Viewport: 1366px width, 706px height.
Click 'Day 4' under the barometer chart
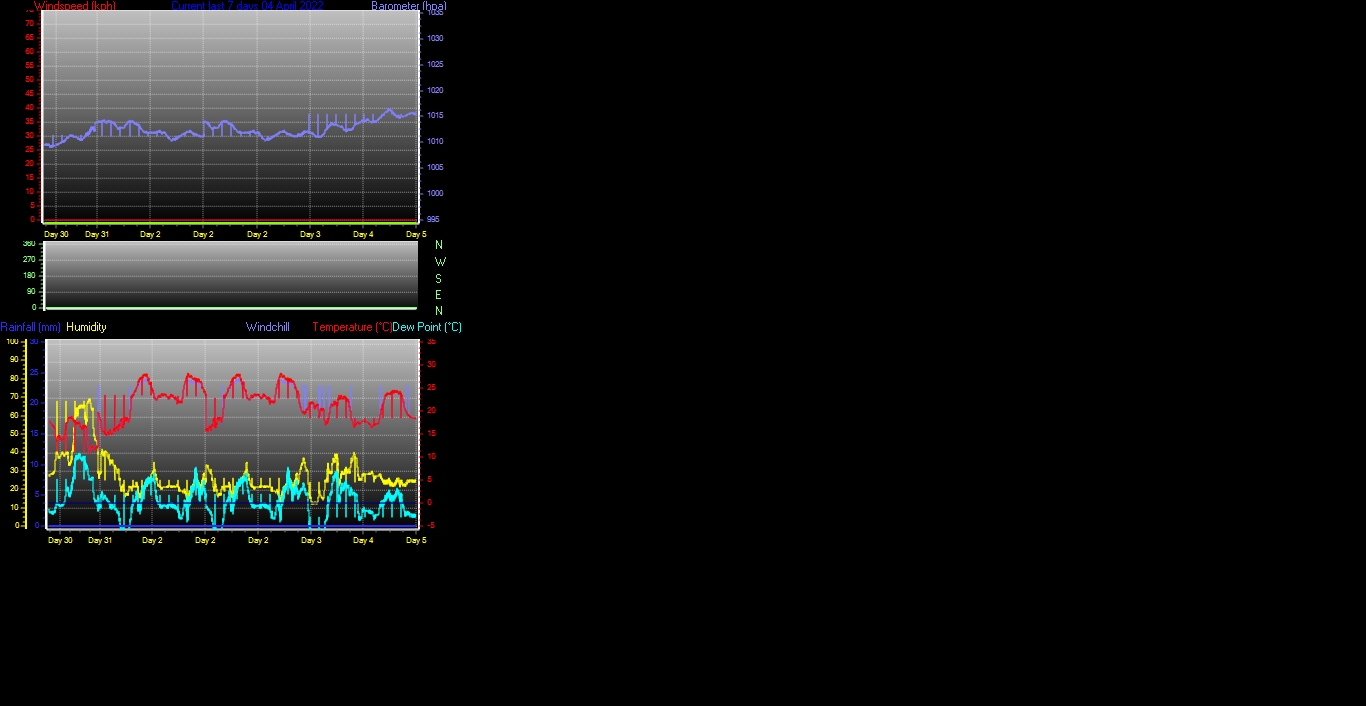tap(363, 234)
